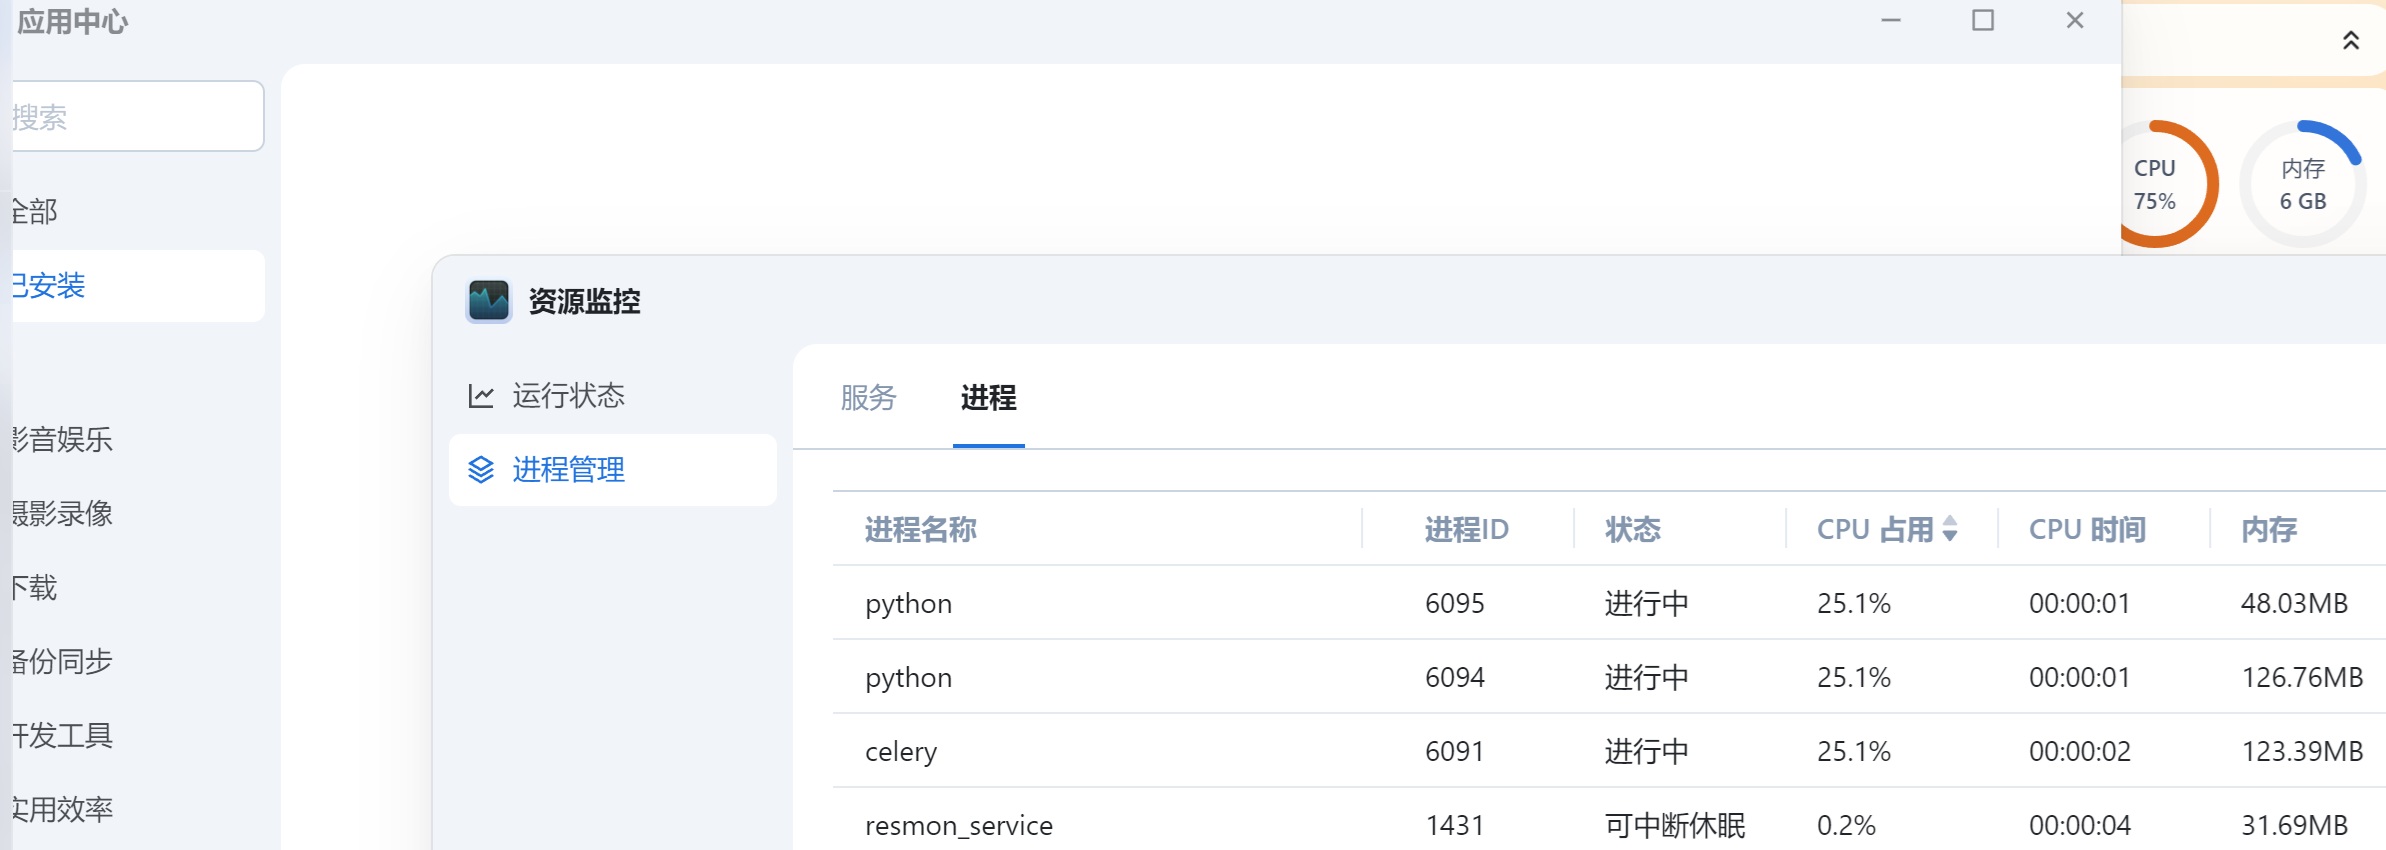Click the 进程ID column header
The width and height of the screenshot is (2386, 850).
tap(1466, 529)
